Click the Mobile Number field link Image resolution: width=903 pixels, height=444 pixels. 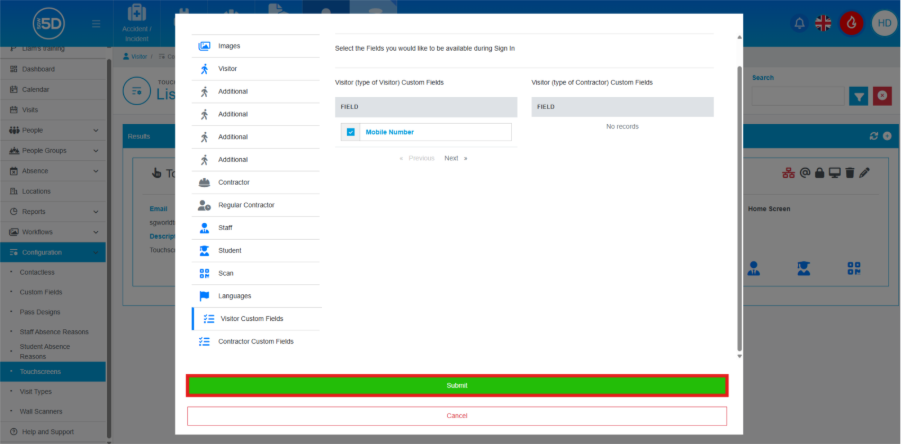(390, 132)
